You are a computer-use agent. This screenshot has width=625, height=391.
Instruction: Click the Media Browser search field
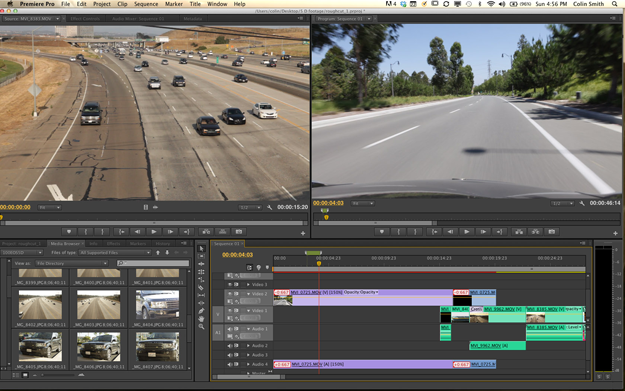point(153,263)
